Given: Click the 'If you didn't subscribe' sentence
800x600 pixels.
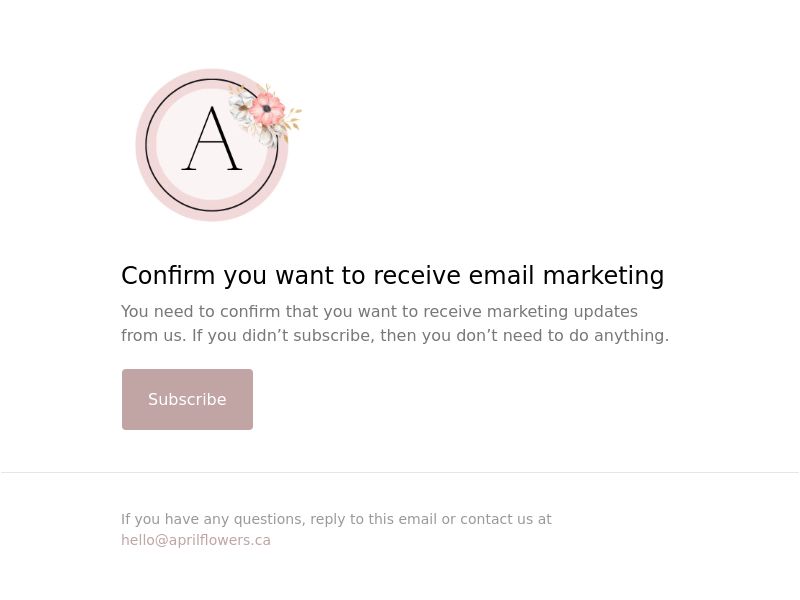Looking at the screenshot, I should [x=430, y=336].
